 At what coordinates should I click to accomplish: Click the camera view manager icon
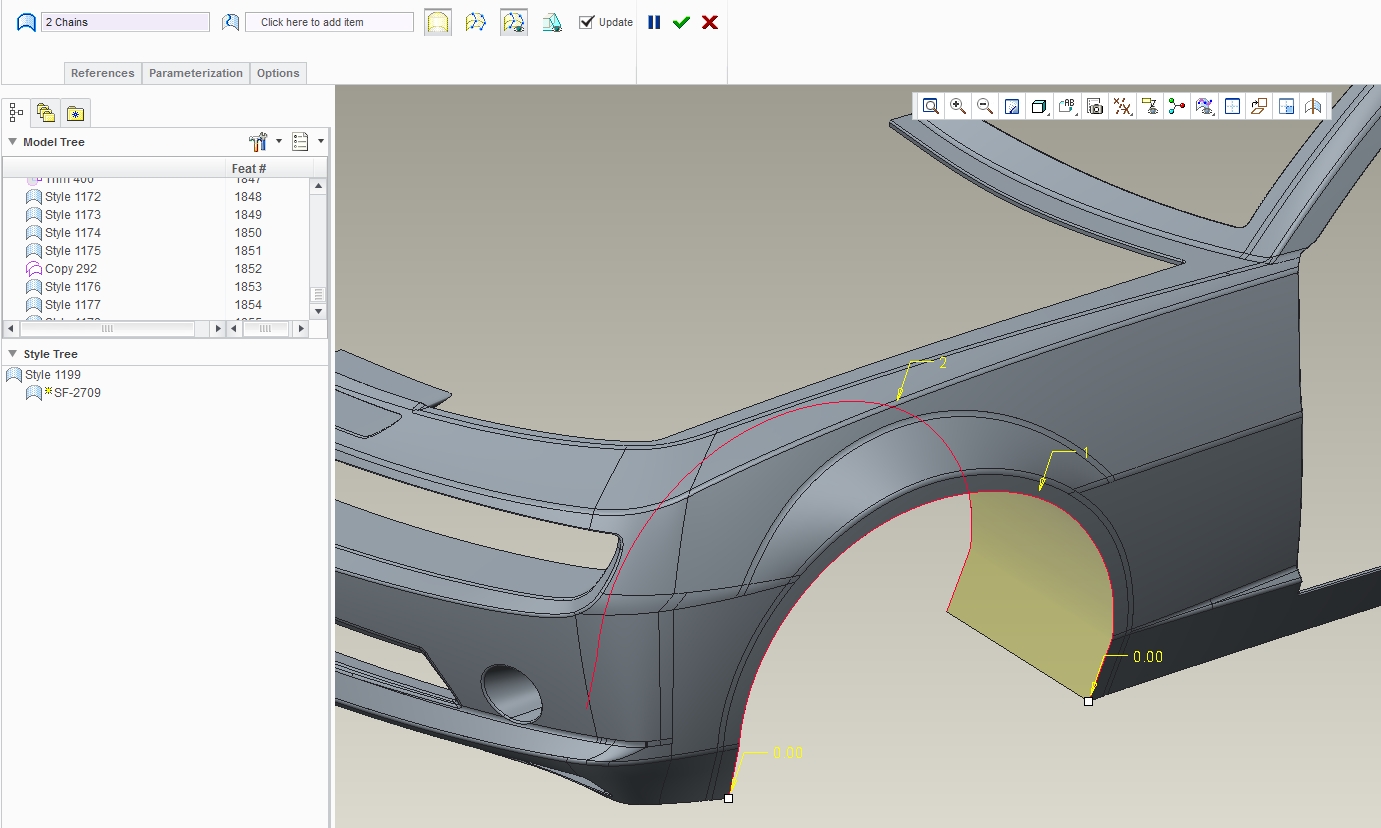click(1095, 106)
